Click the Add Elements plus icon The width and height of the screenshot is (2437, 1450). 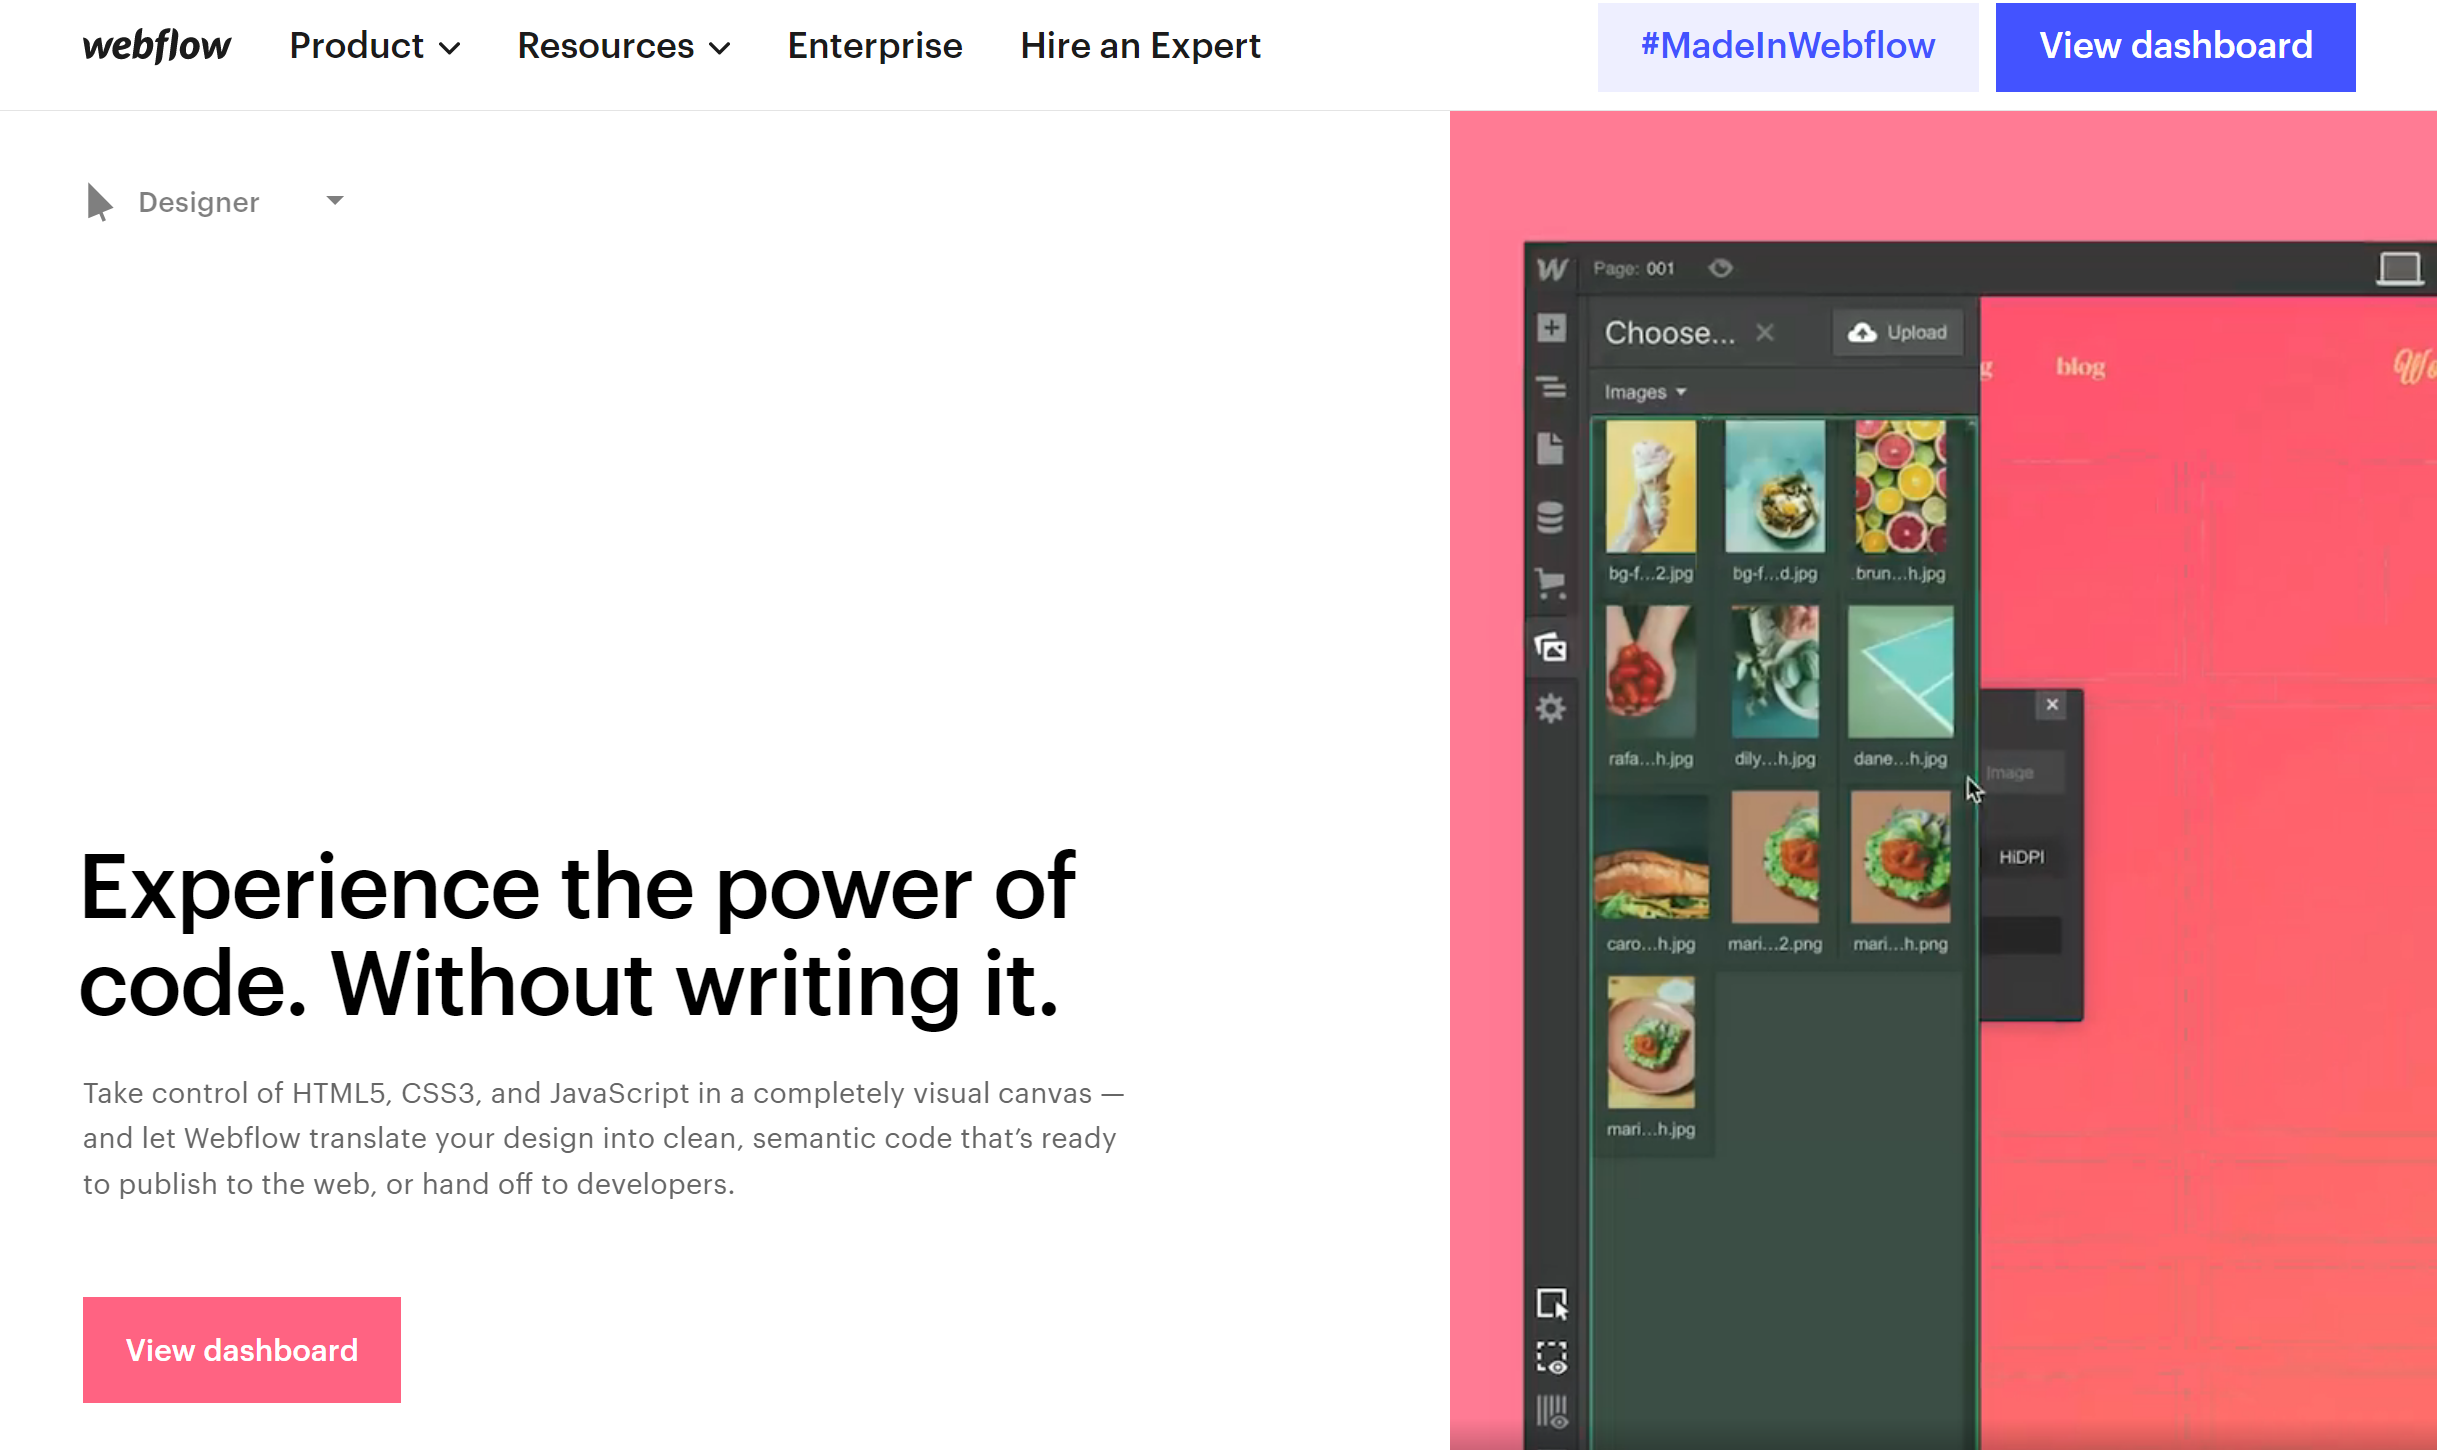coord(1551,328)
